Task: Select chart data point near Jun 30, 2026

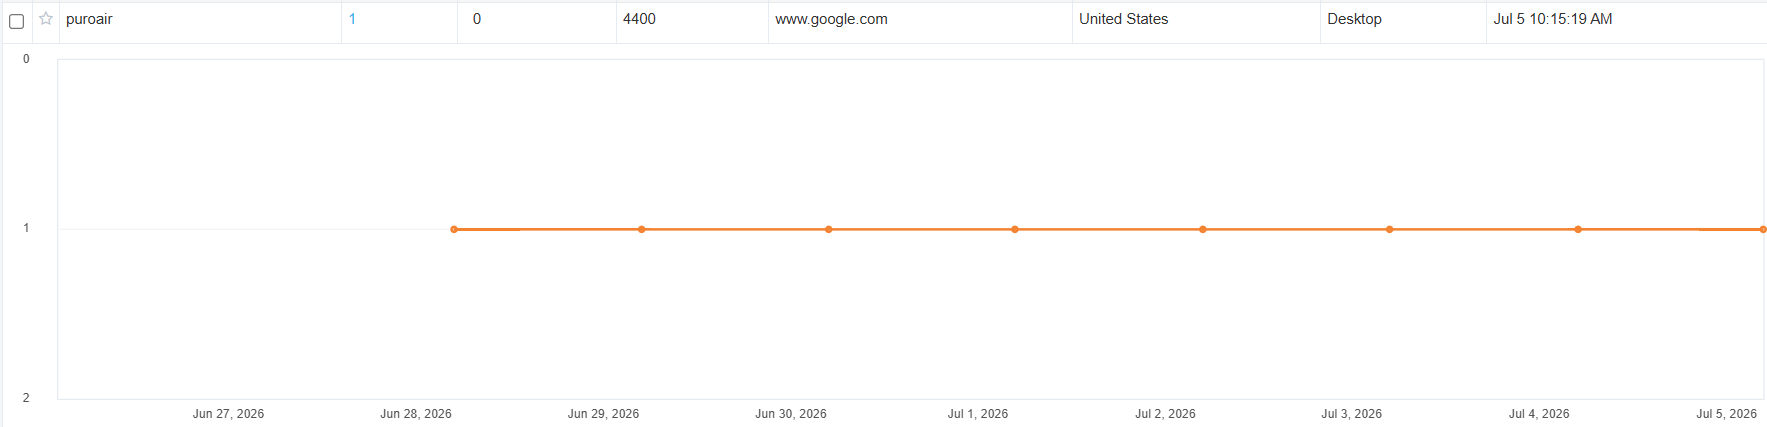Action: pyautogui.click(x=829, y=229)
